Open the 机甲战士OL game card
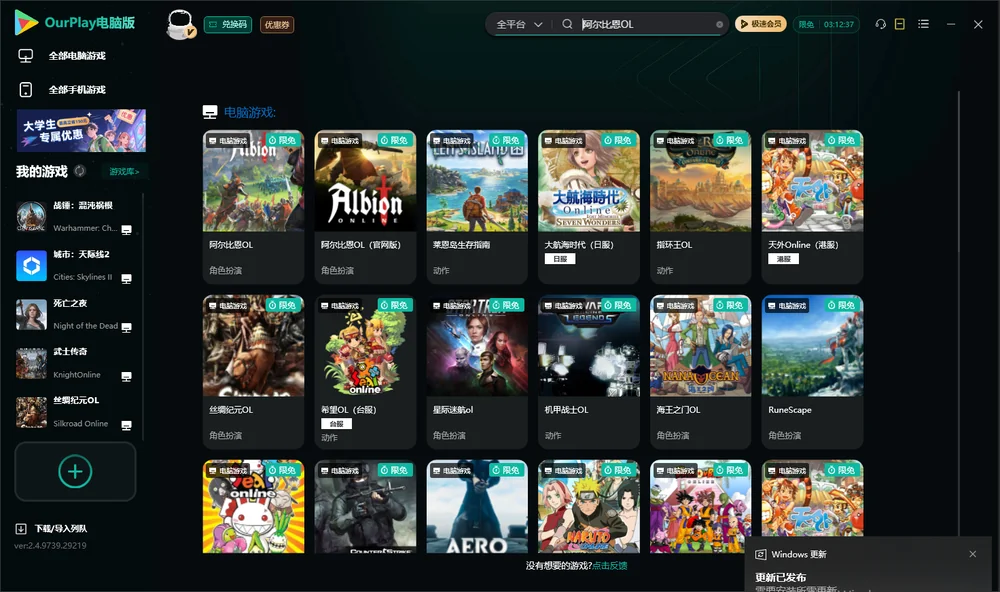The image size is (1000, 592). tap(589, 372)
